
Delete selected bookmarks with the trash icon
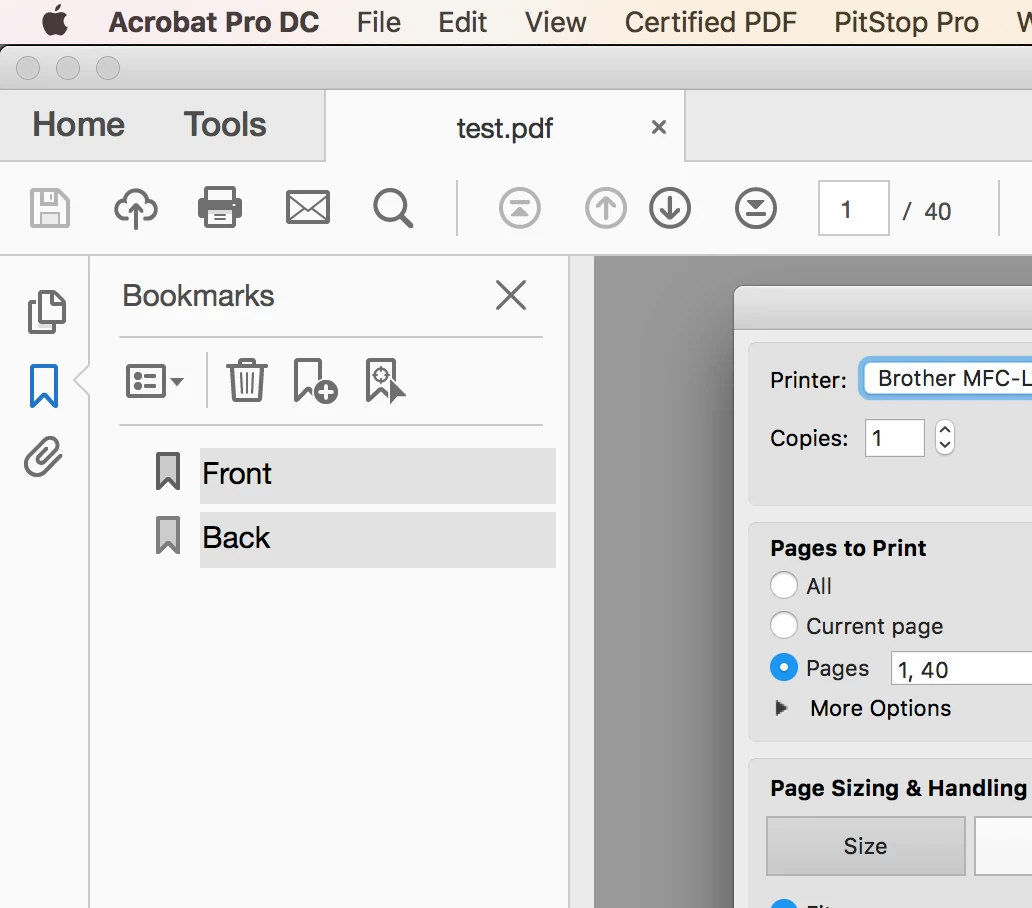247,380
